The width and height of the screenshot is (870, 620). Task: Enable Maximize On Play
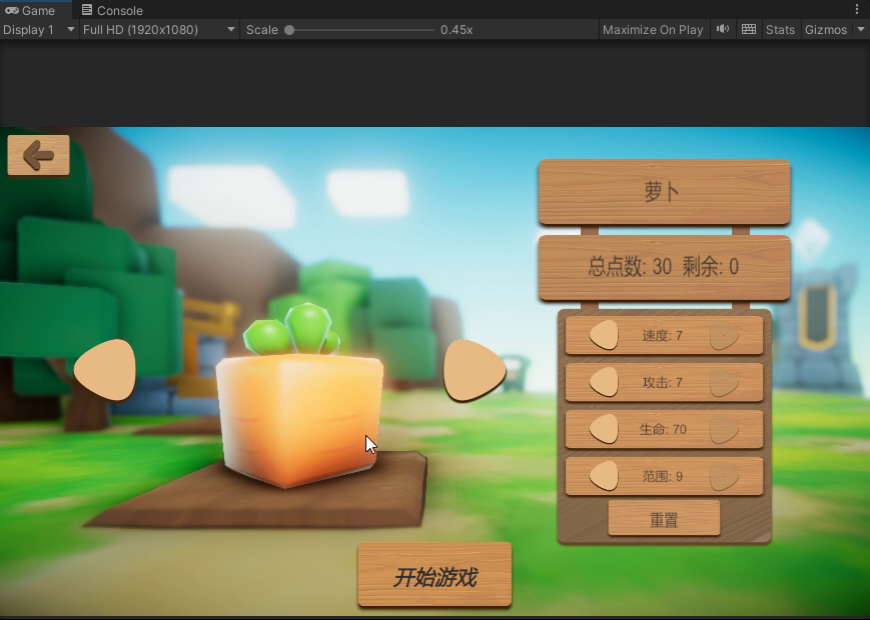pyautogui.click(x=652, y=29)
